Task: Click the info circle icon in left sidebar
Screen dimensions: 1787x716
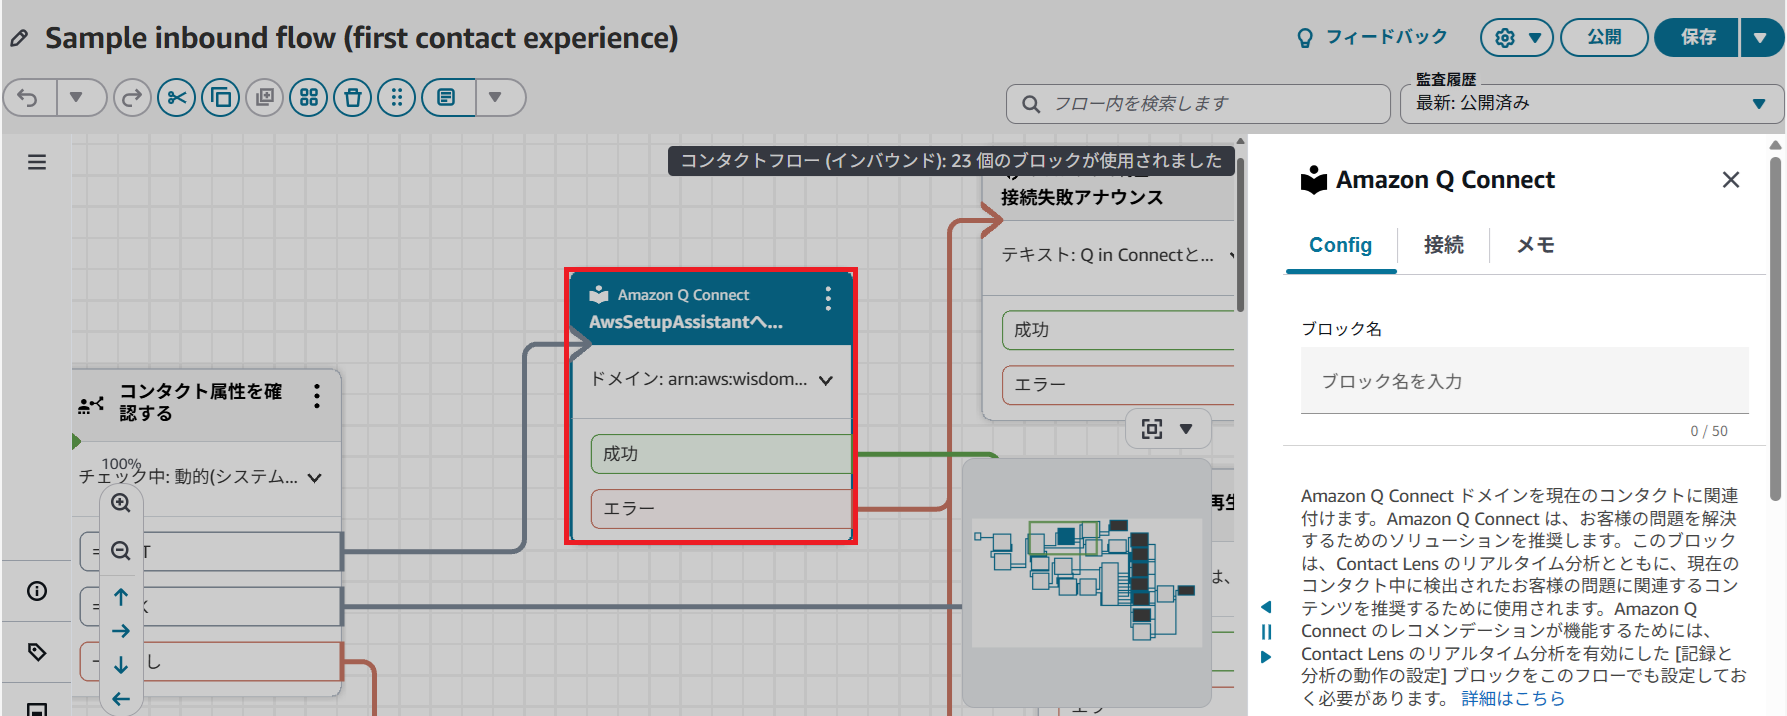Action: 37,591
